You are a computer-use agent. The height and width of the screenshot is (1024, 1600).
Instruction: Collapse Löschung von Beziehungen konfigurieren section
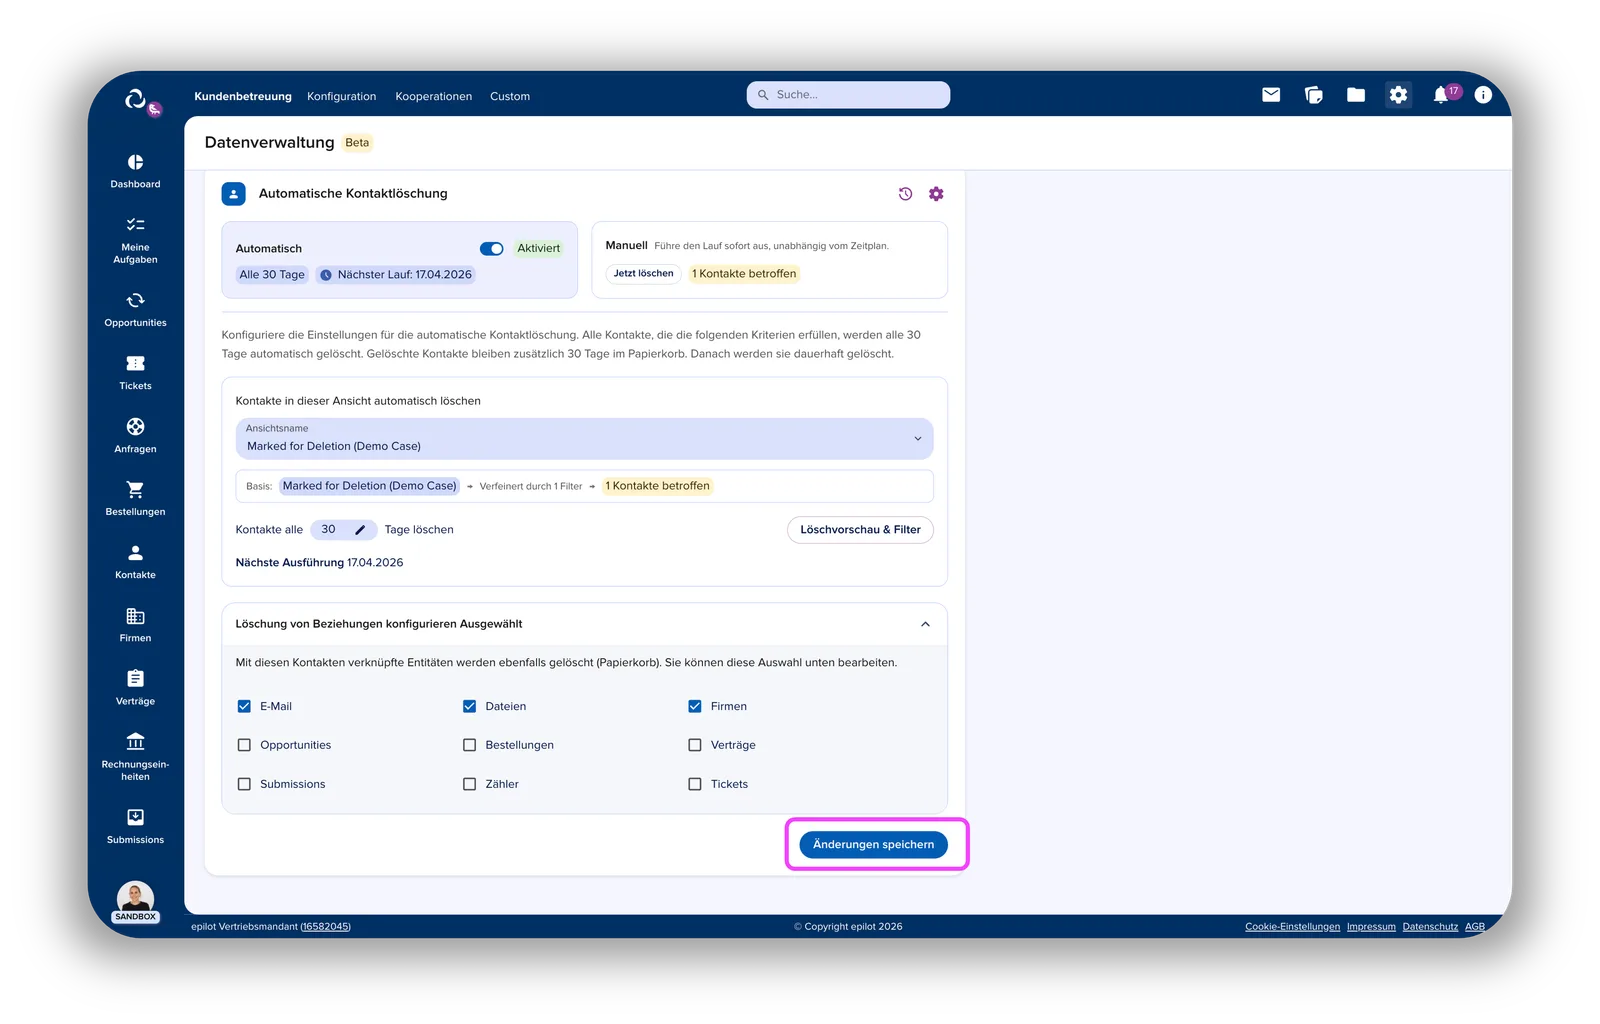[925, 624]
